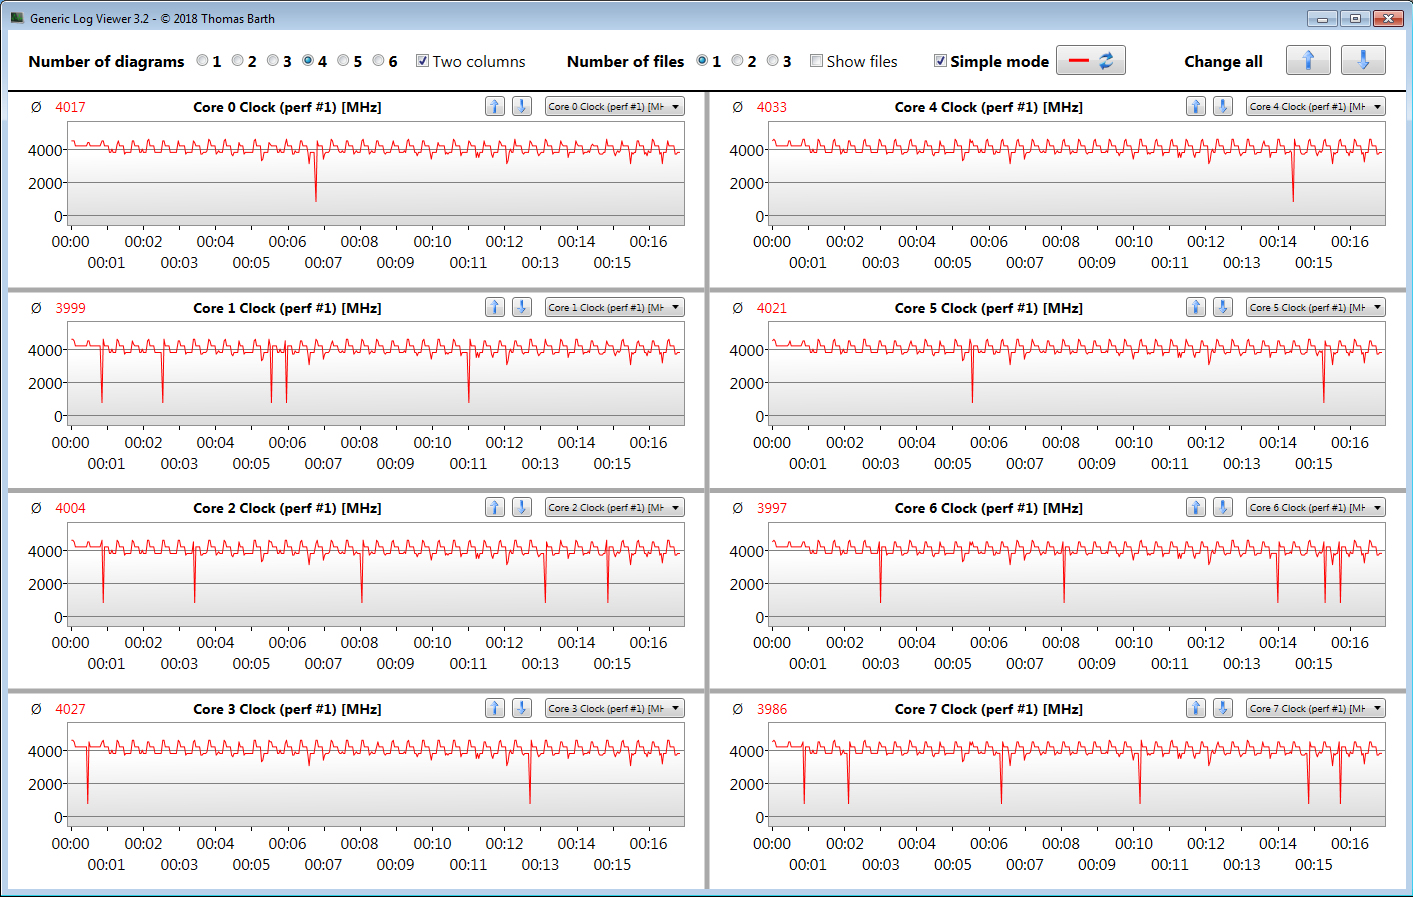Click the Core 4 average value 4033
1413x897 pixels.
click(772, 107)
